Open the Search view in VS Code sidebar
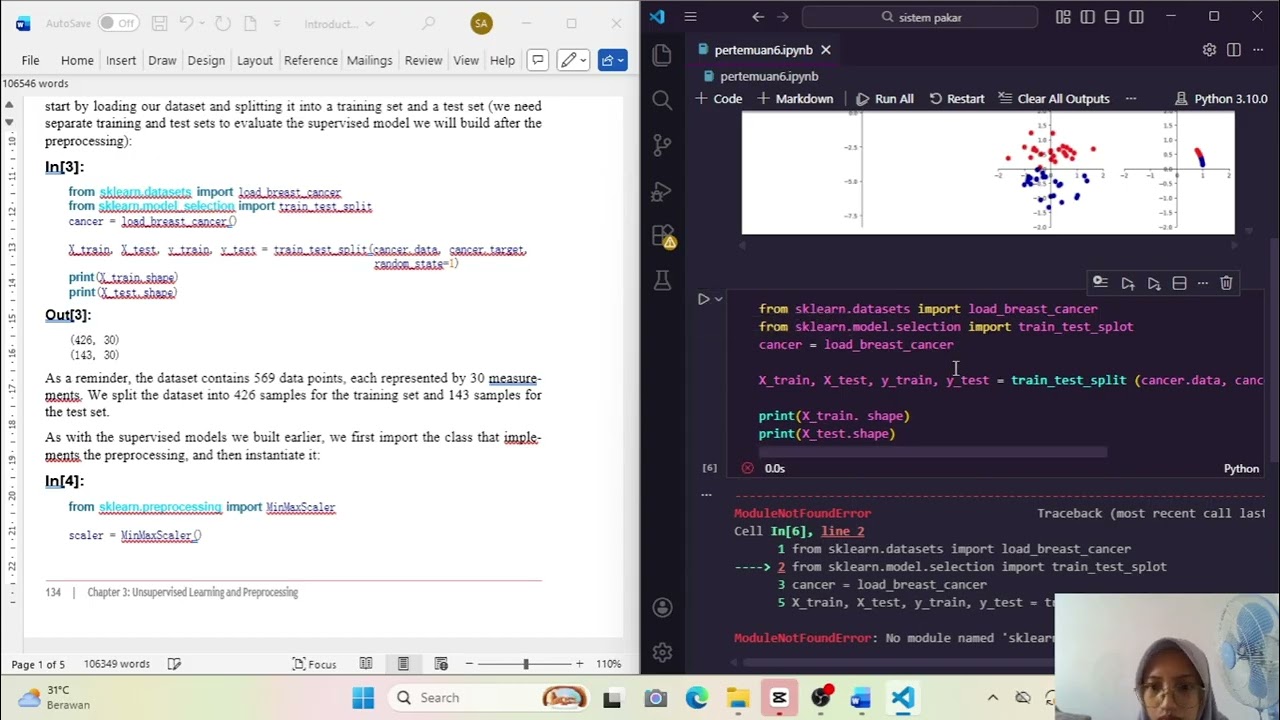 pyautogui.click(x=662, y=100)
